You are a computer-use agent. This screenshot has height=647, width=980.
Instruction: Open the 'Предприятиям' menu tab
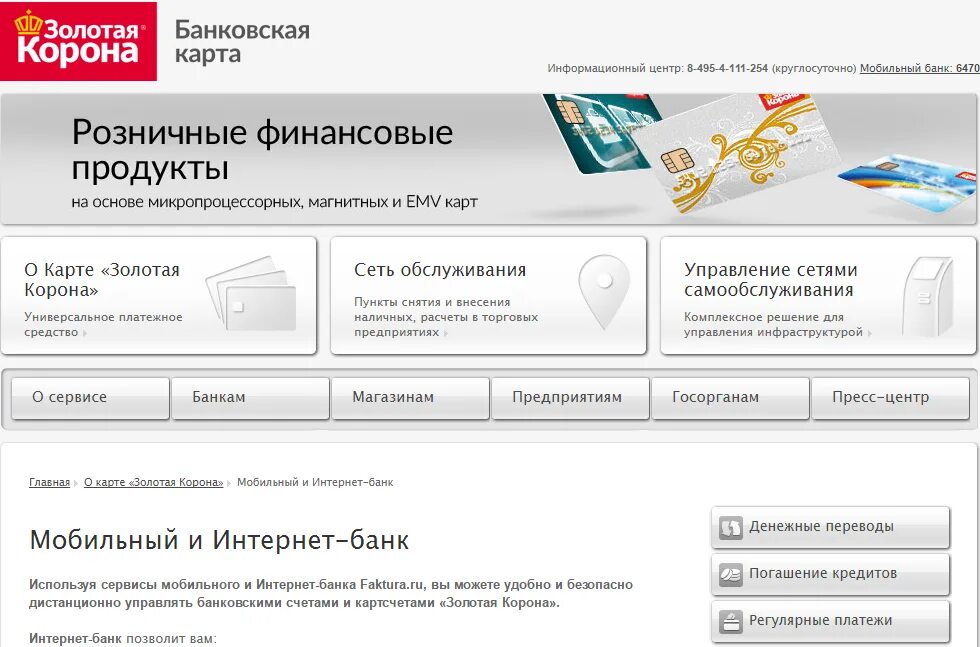click(x=570, y=398)
